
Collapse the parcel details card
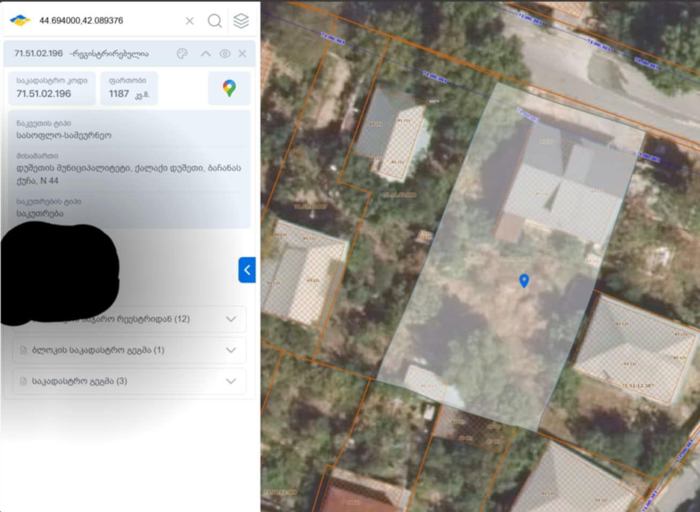[x=206, y=53]
